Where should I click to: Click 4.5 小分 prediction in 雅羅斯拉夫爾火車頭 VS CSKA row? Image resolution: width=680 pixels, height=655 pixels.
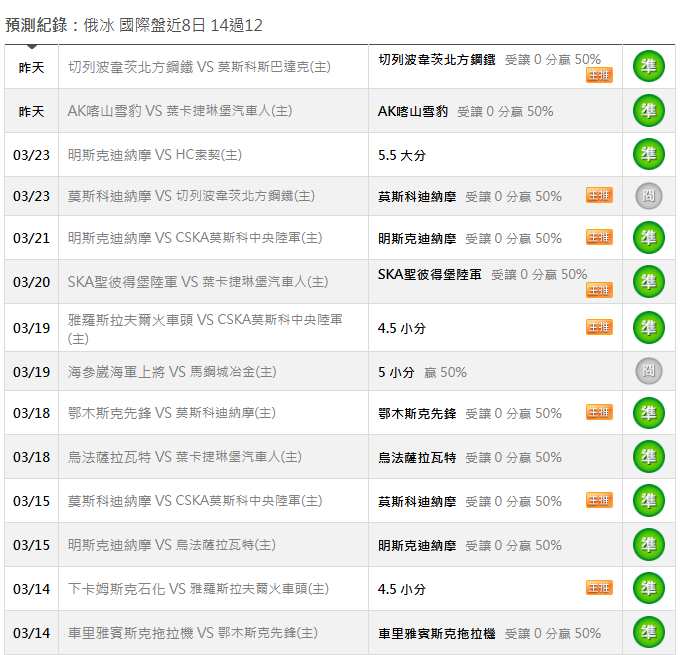tap(402, 328)
